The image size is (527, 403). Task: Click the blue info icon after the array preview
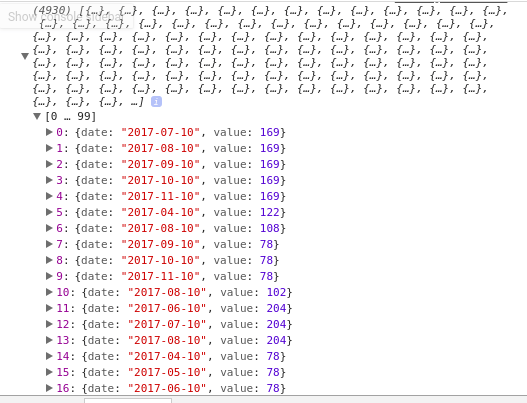(x=156, y=102)
